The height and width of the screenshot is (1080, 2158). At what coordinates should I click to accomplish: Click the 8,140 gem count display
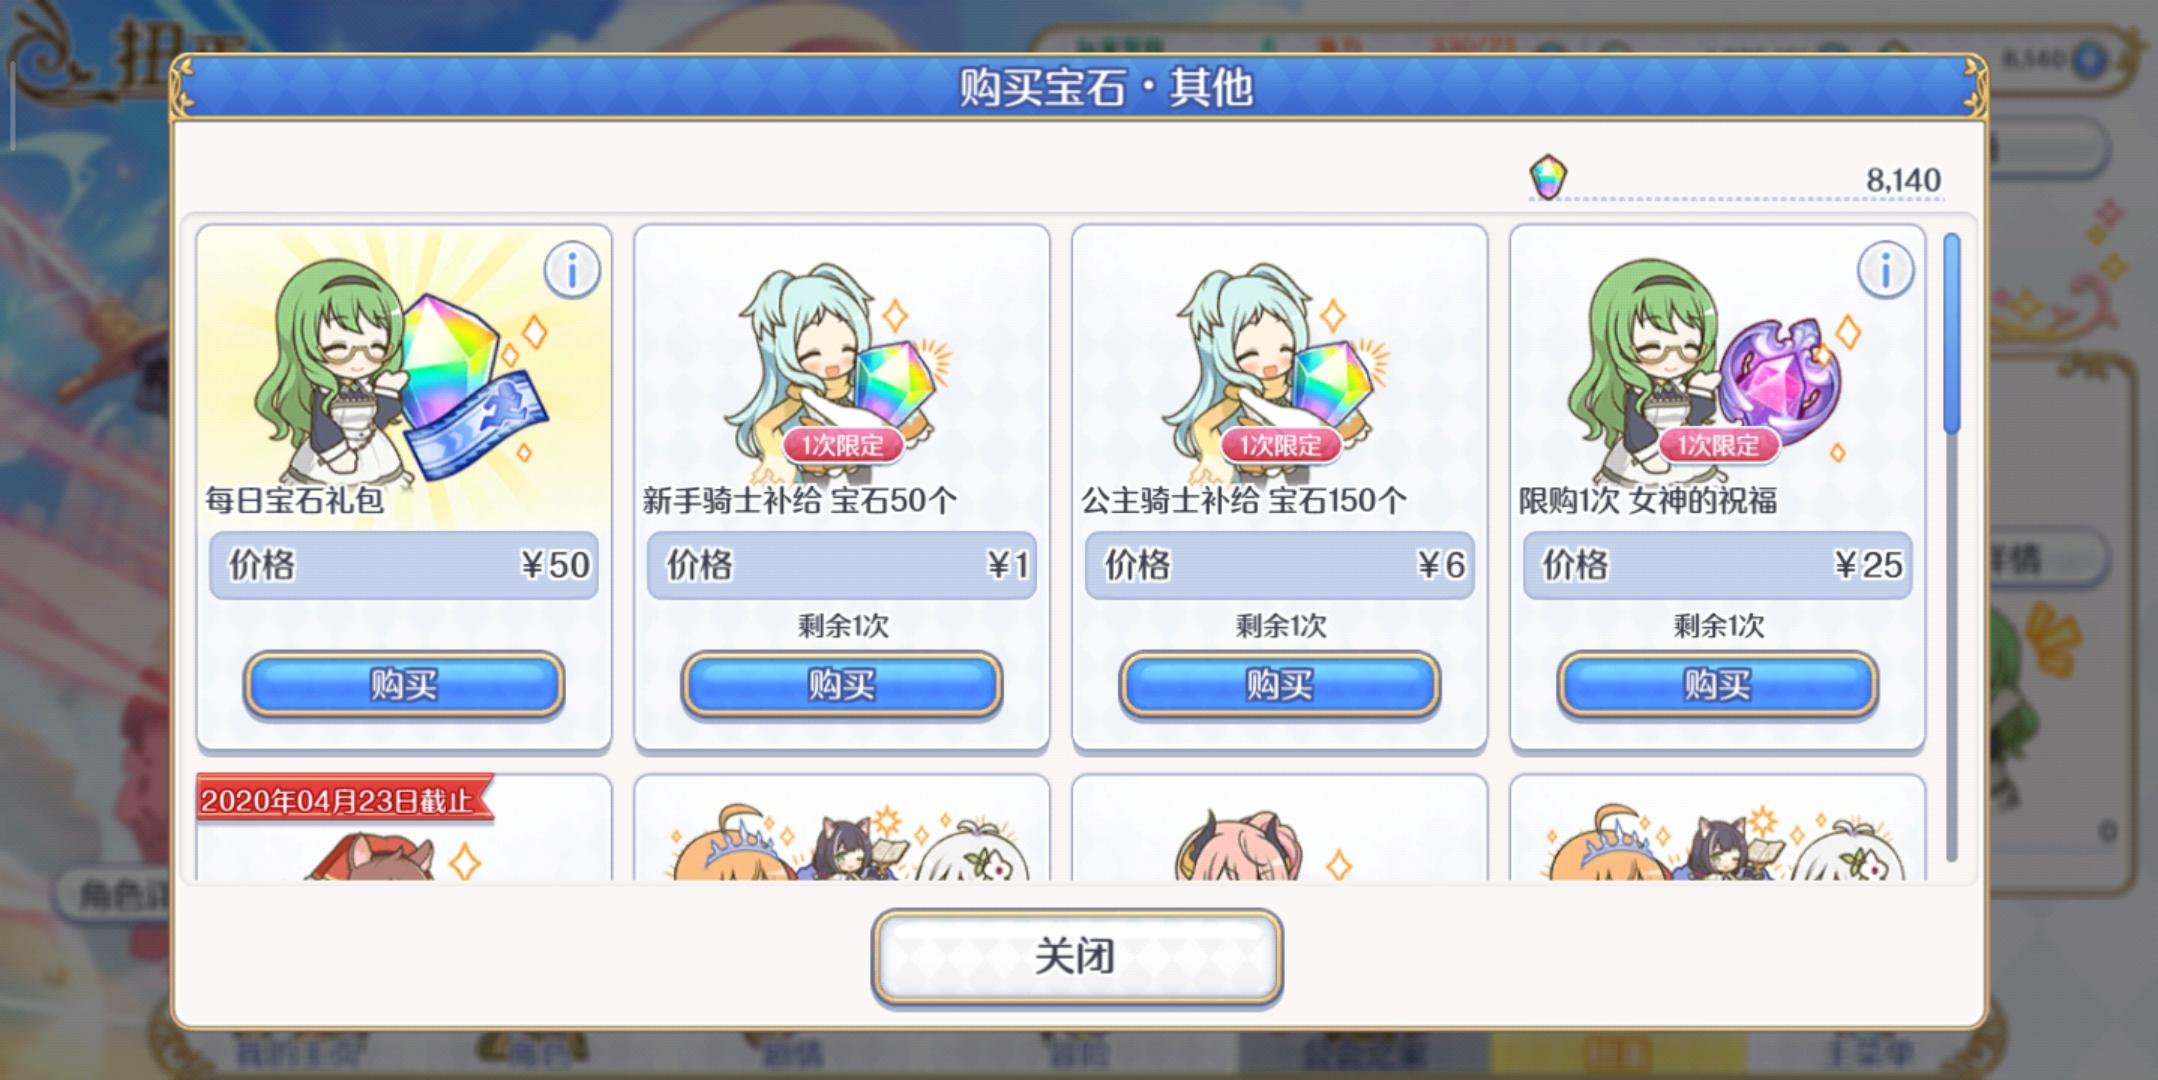click(x=1903, y=180)
